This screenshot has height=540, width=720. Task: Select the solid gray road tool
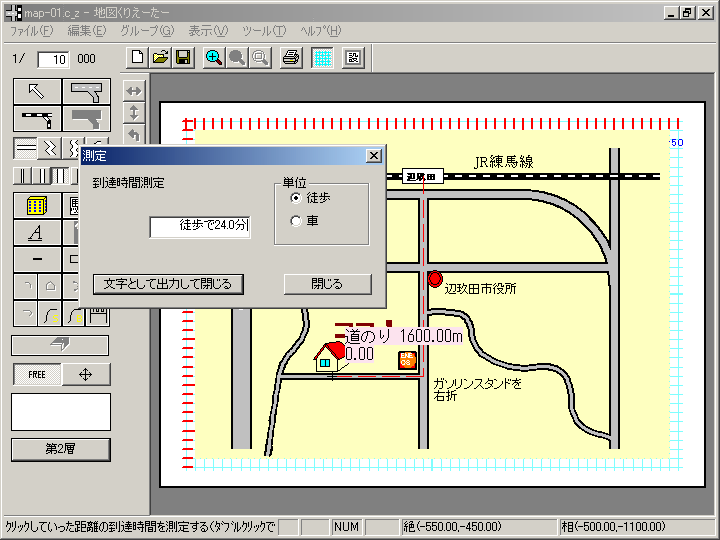(87, 118)
